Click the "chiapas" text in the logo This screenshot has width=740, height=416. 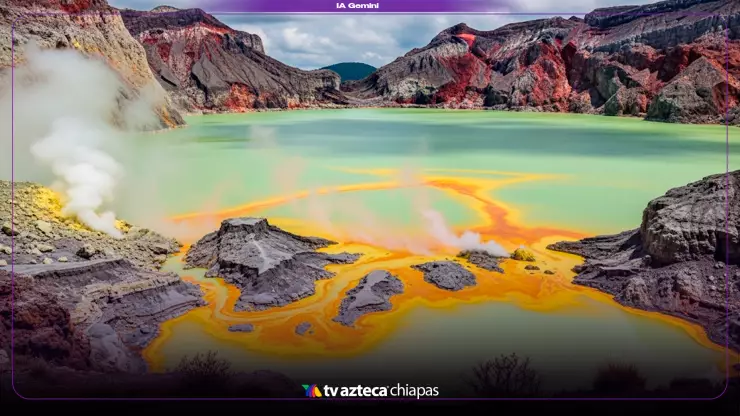414,391
